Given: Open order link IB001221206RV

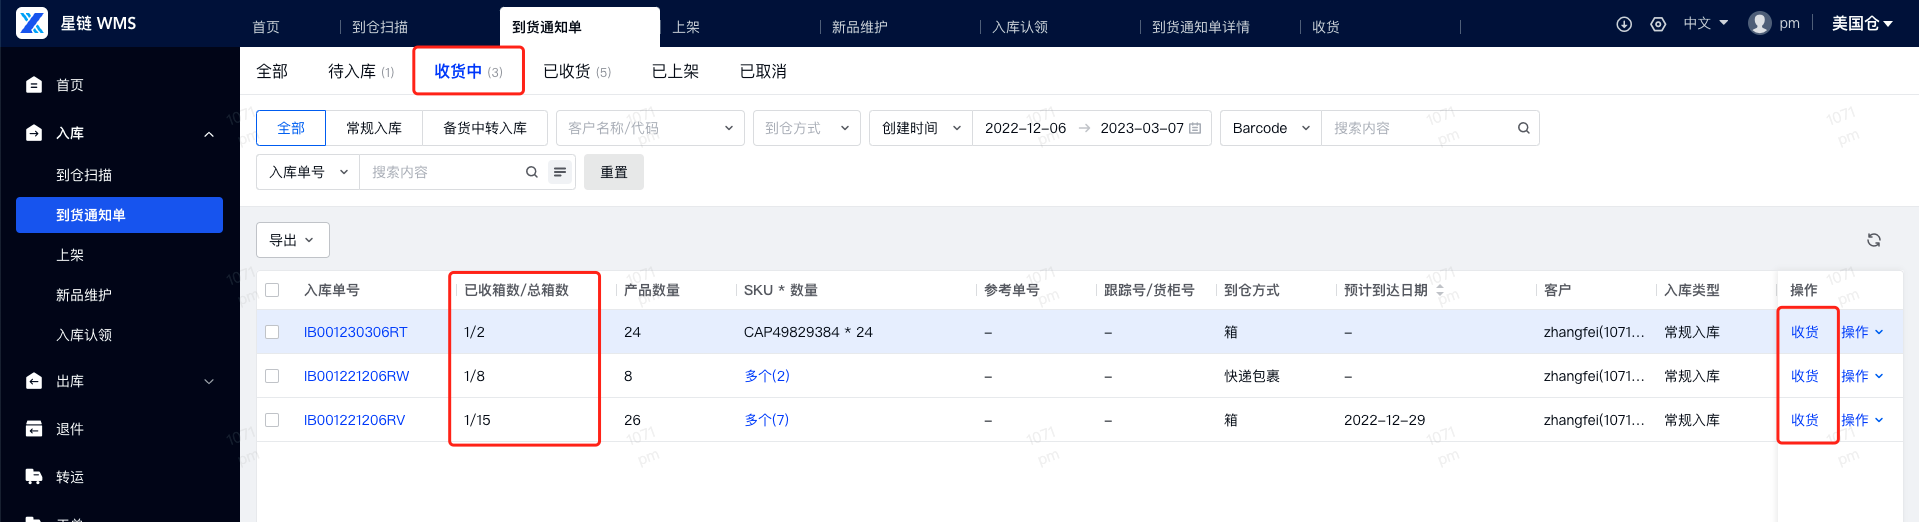Looking at the screenshot, I should (x=354, y=420).
